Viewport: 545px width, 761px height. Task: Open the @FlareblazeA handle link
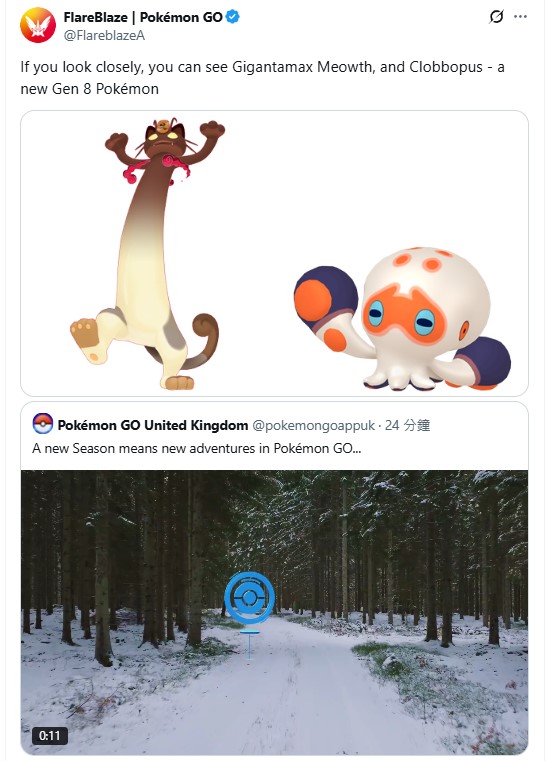click(104, 35)
